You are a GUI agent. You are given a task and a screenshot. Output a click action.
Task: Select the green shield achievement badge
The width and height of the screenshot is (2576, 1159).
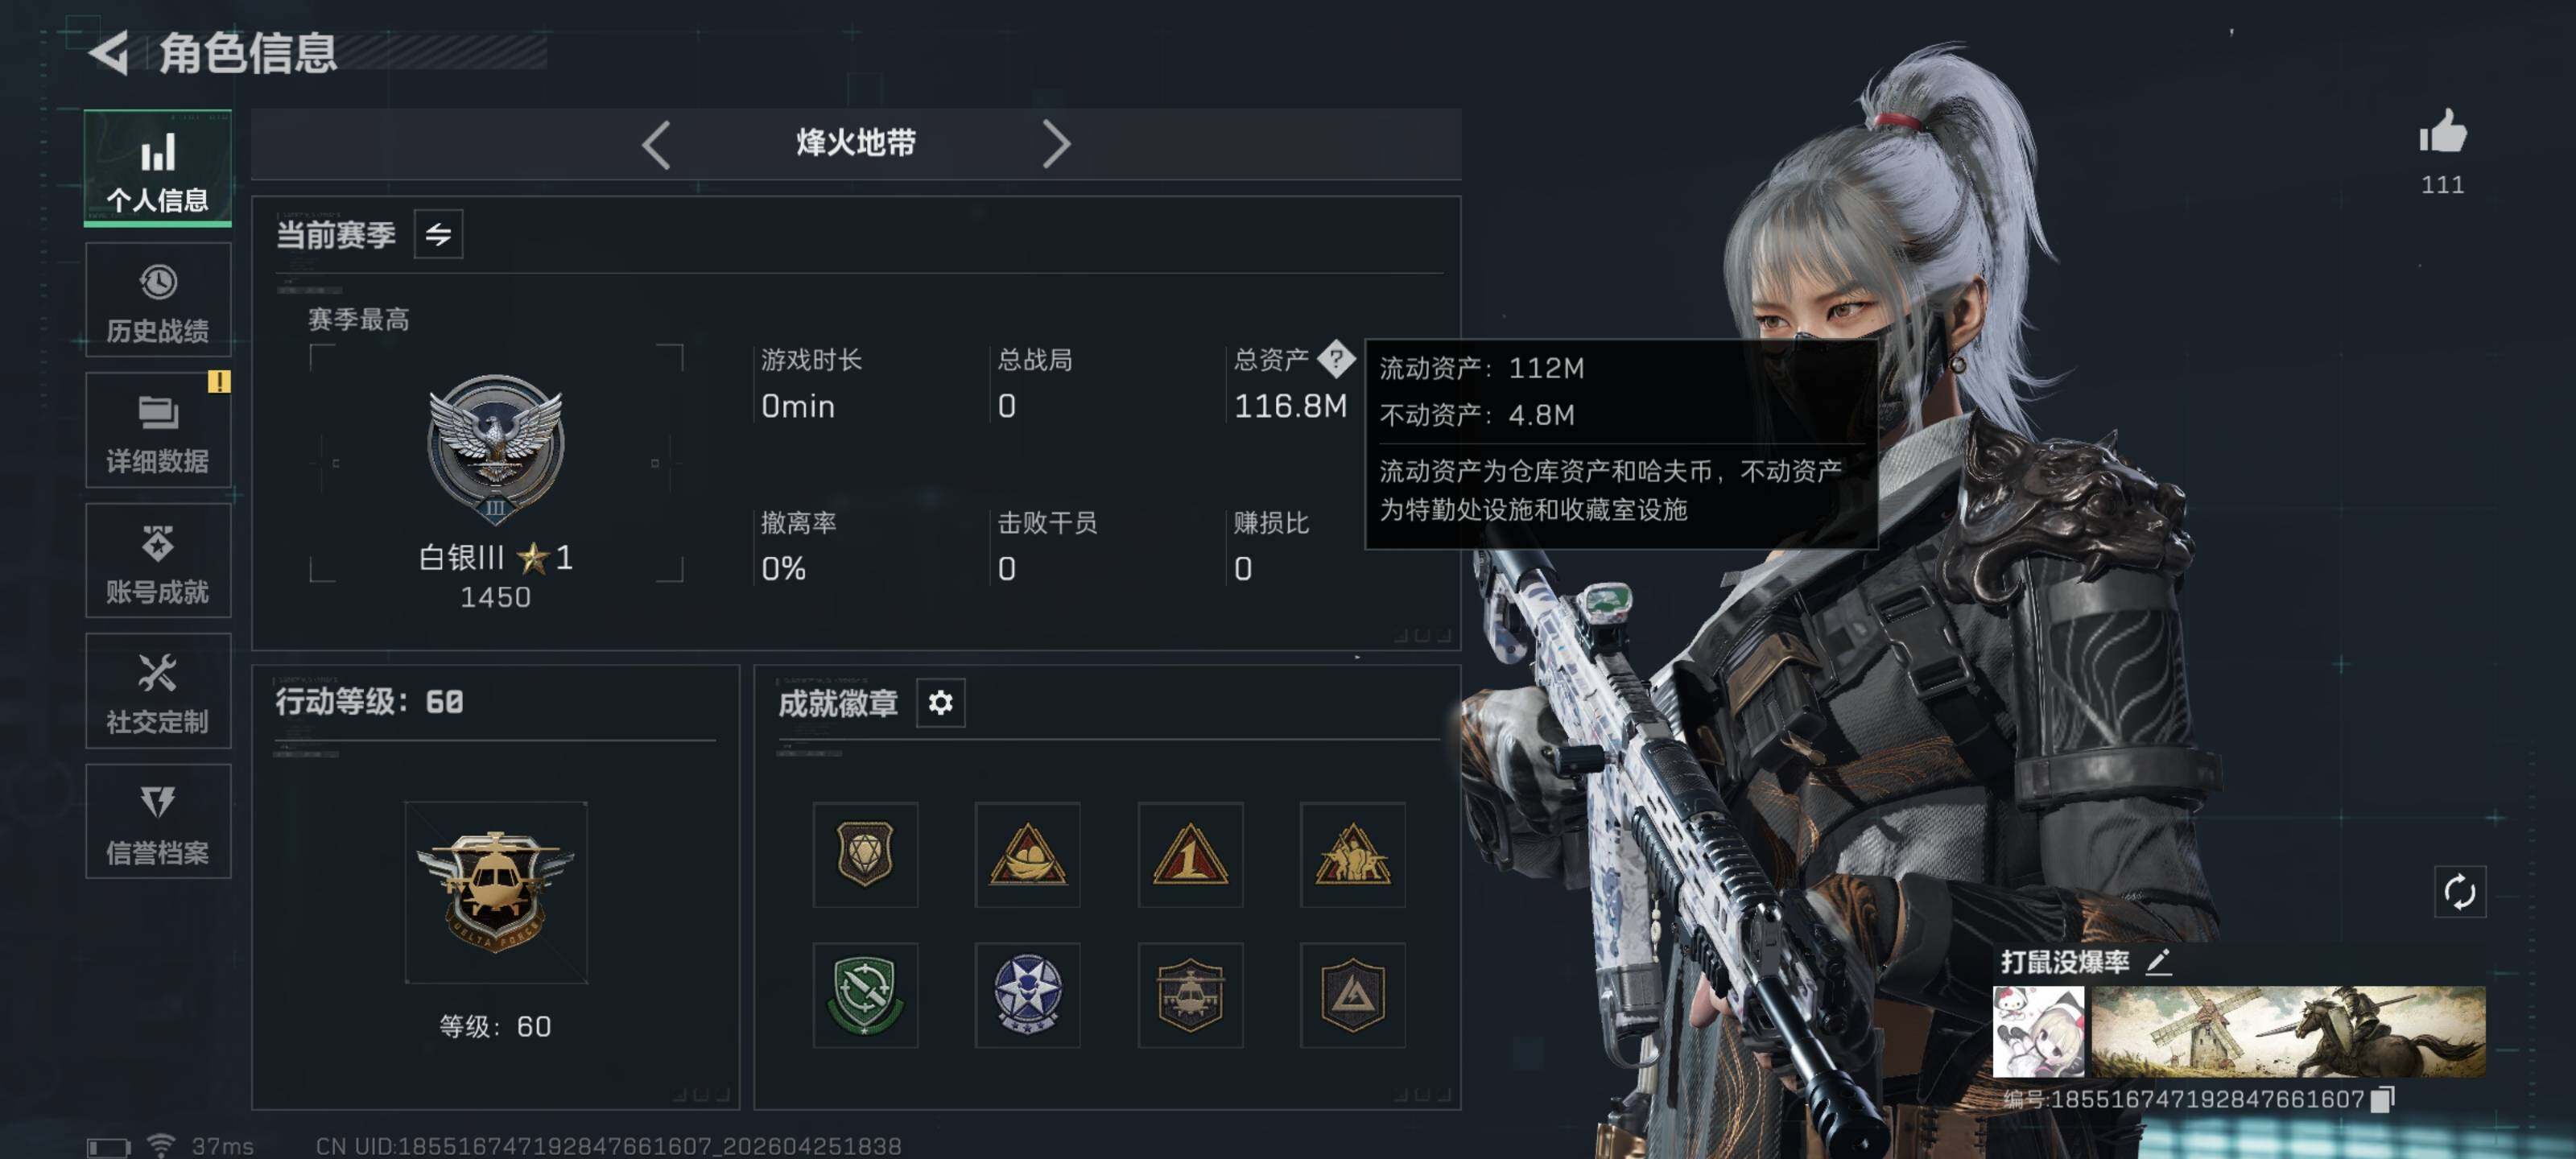(865, 995)
